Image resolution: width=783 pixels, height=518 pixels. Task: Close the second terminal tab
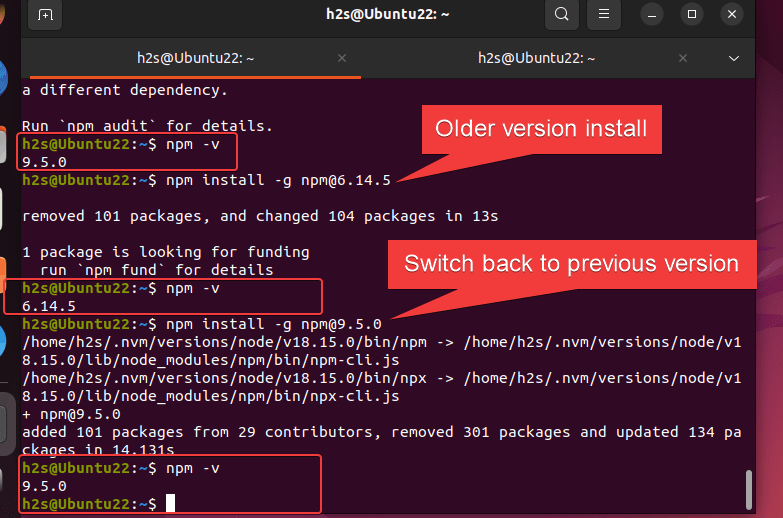point(683,58)
